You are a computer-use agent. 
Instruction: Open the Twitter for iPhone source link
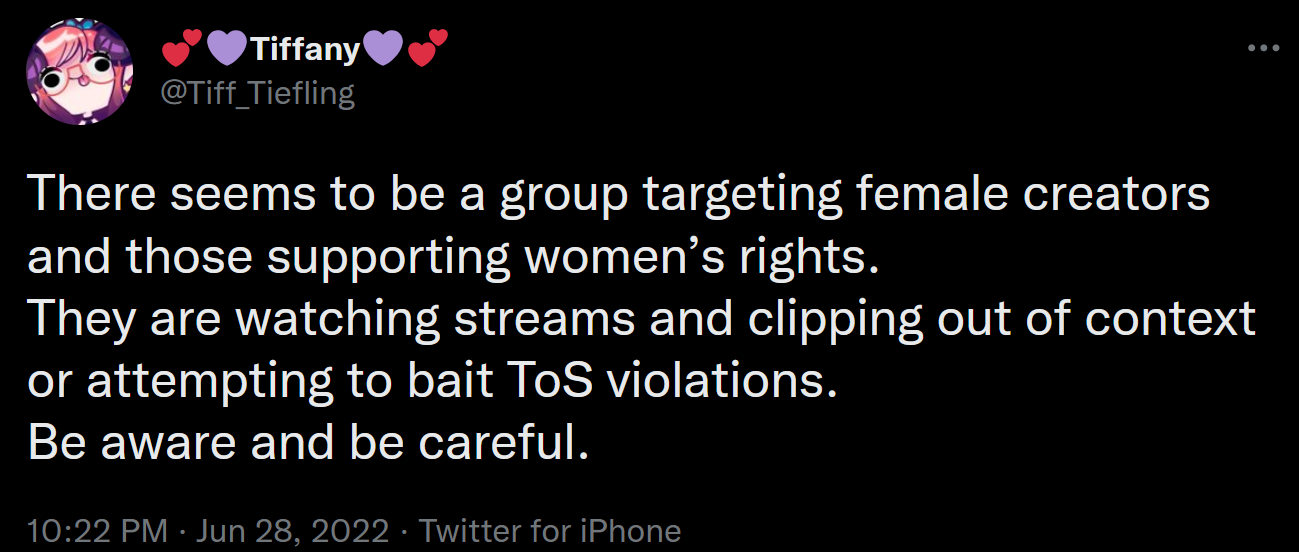[550, 530]
